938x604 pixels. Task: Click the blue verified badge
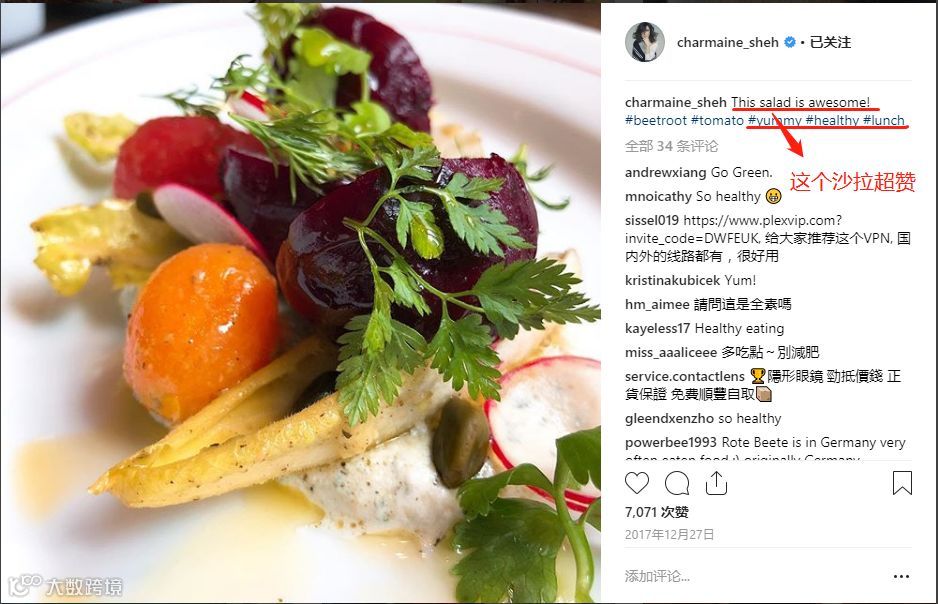pos(790,42)
